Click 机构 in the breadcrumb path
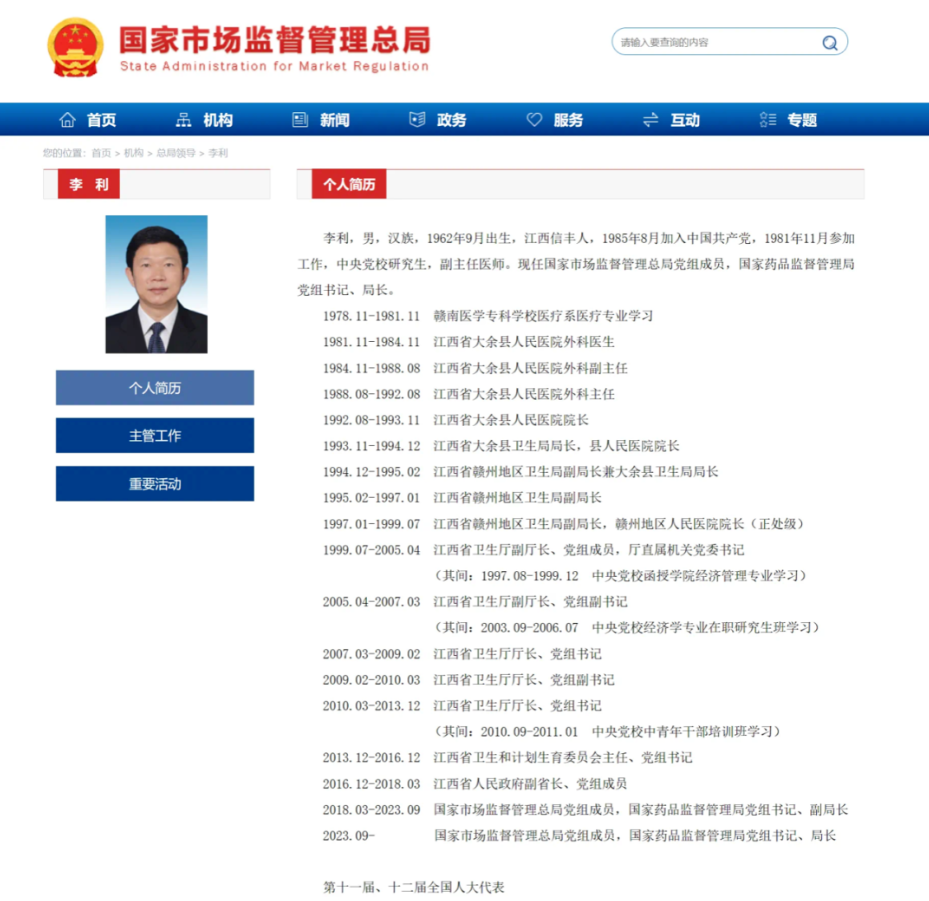Screen dimensions: 929x901 [133, 153]
